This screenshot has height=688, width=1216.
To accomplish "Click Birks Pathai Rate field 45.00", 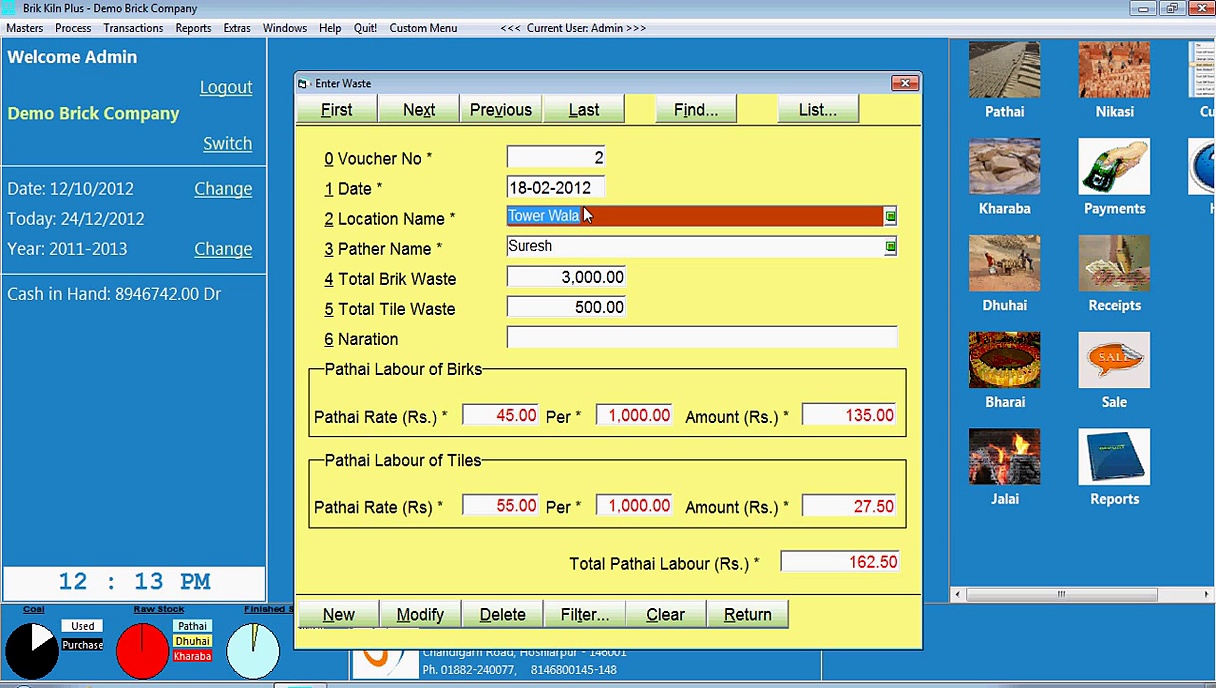I will click(x=500, y=415).
